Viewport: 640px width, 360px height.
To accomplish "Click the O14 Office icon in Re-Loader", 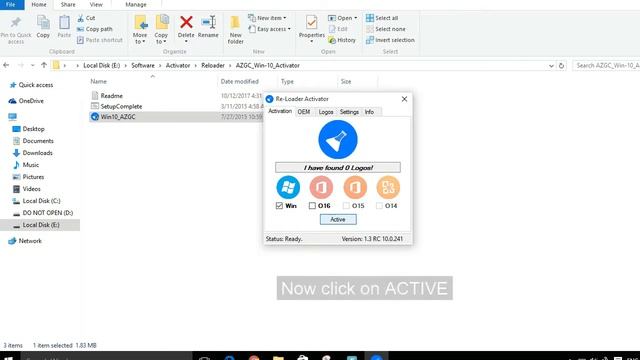I will click(x=388, y=187).
